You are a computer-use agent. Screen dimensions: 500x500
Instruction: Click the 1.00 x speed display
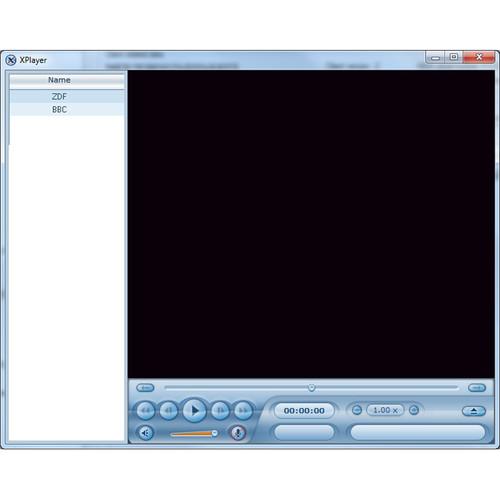coord(385,410)
